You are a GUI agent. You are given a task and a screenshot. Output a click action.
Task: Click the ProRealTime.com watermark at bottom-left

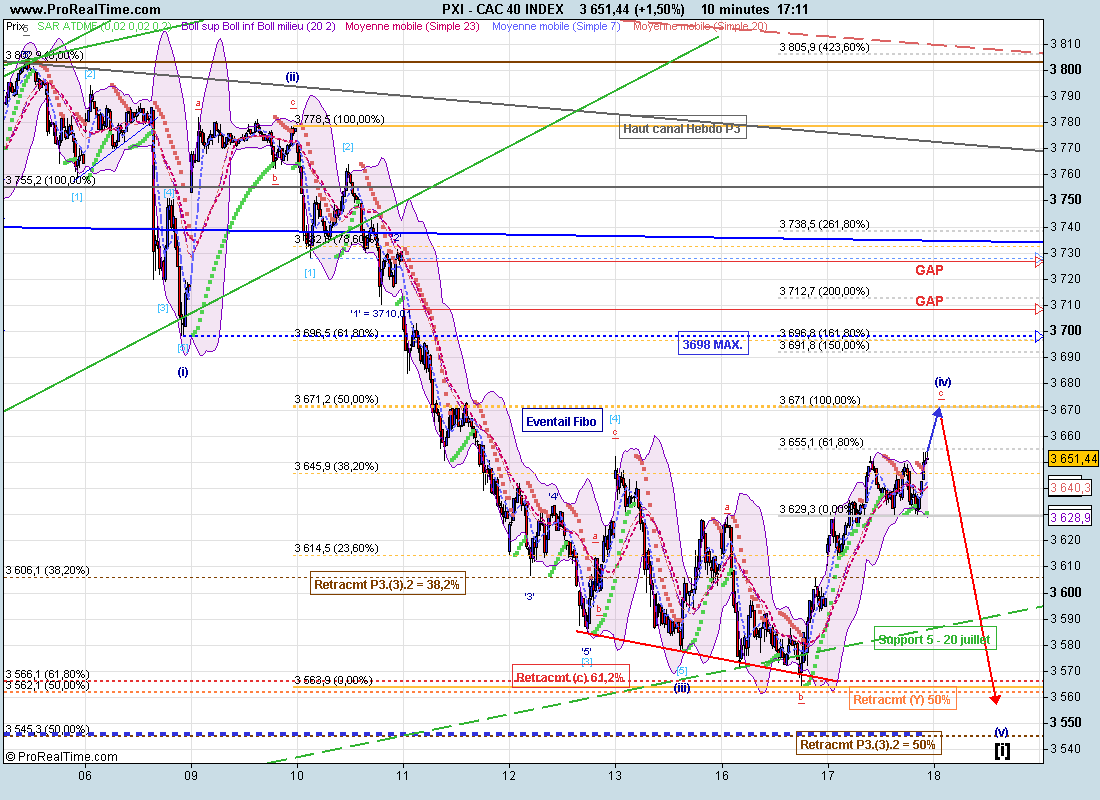click(x=57, y=757)
